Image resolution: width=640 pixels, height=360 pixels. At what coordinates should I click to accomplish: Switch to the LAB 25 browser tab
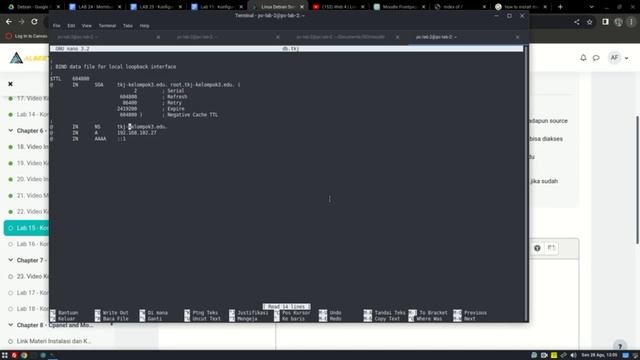157,7
